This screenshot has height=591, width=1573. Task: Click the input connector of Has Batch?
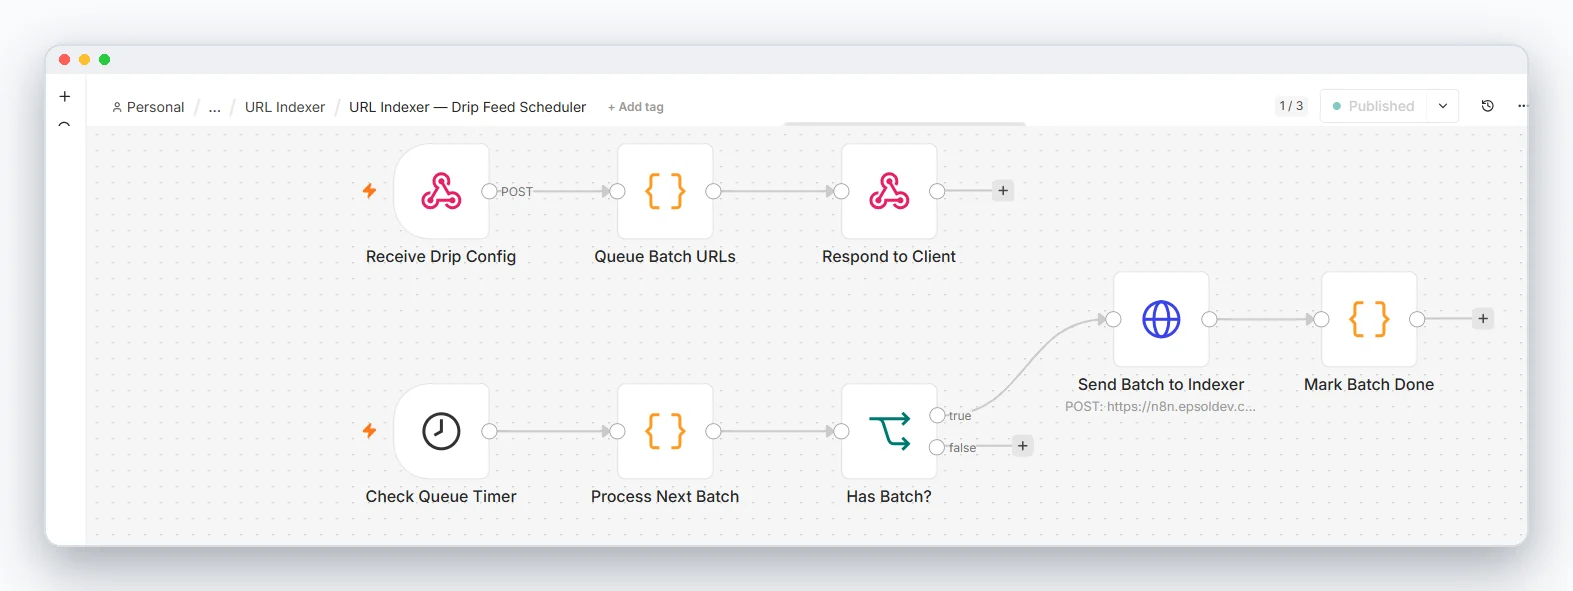click(841, 431)
